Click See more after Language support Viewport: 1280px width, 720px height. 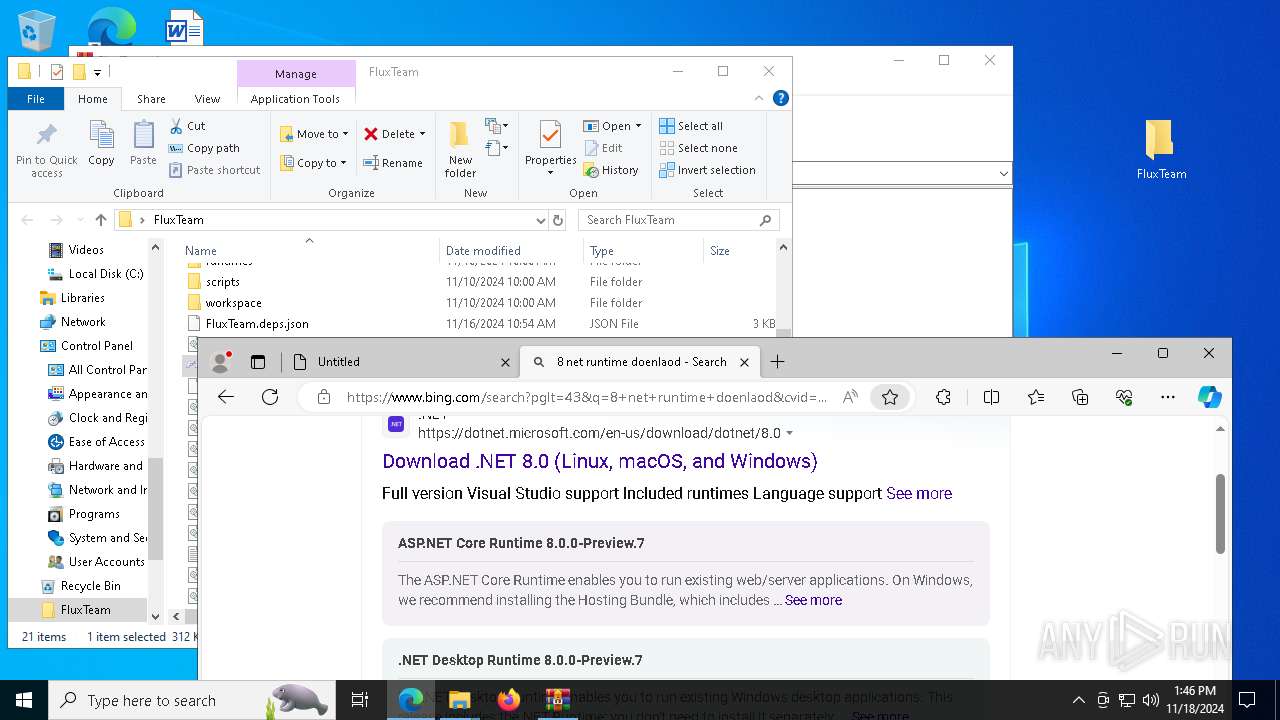click(x=919, y=493)
